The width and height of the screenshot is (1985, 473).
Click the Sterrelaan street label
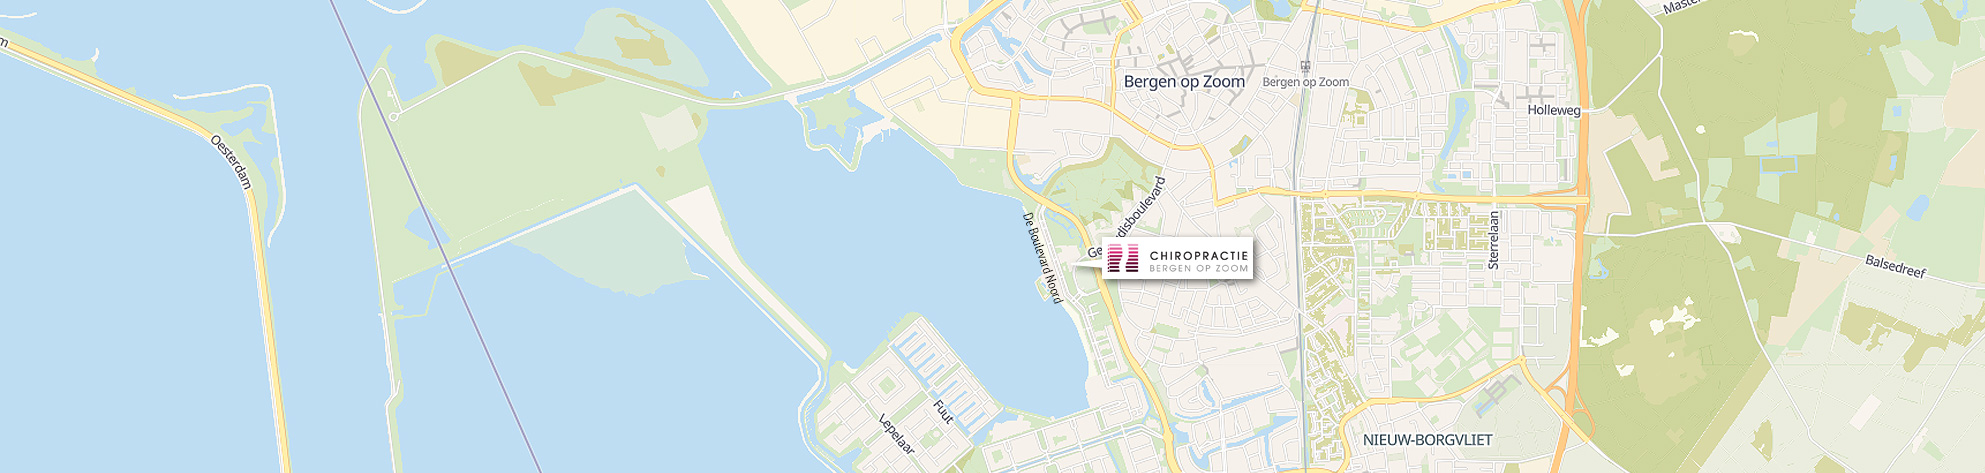(x=1494, y=240)
